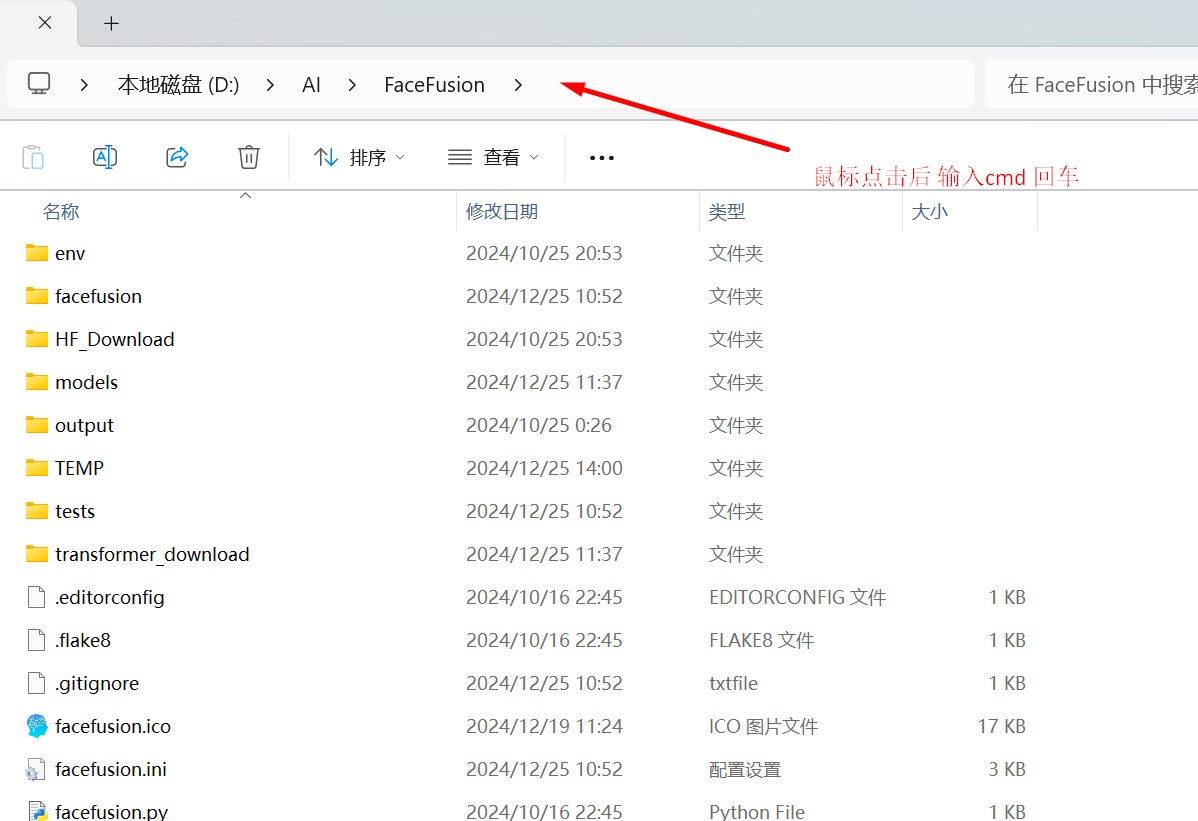
Task: Click the type cell ICO 图片文件
Action: (763, 726)
